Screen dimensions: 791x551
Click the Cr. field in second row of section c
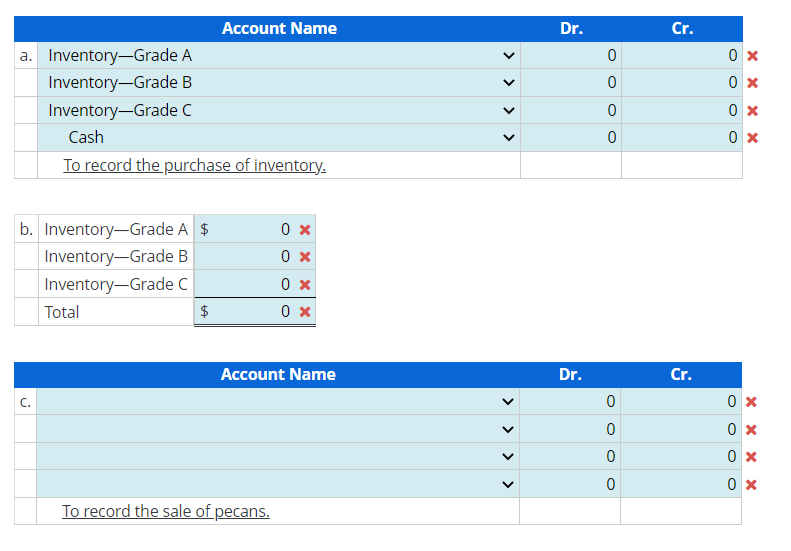pos(681,429)
